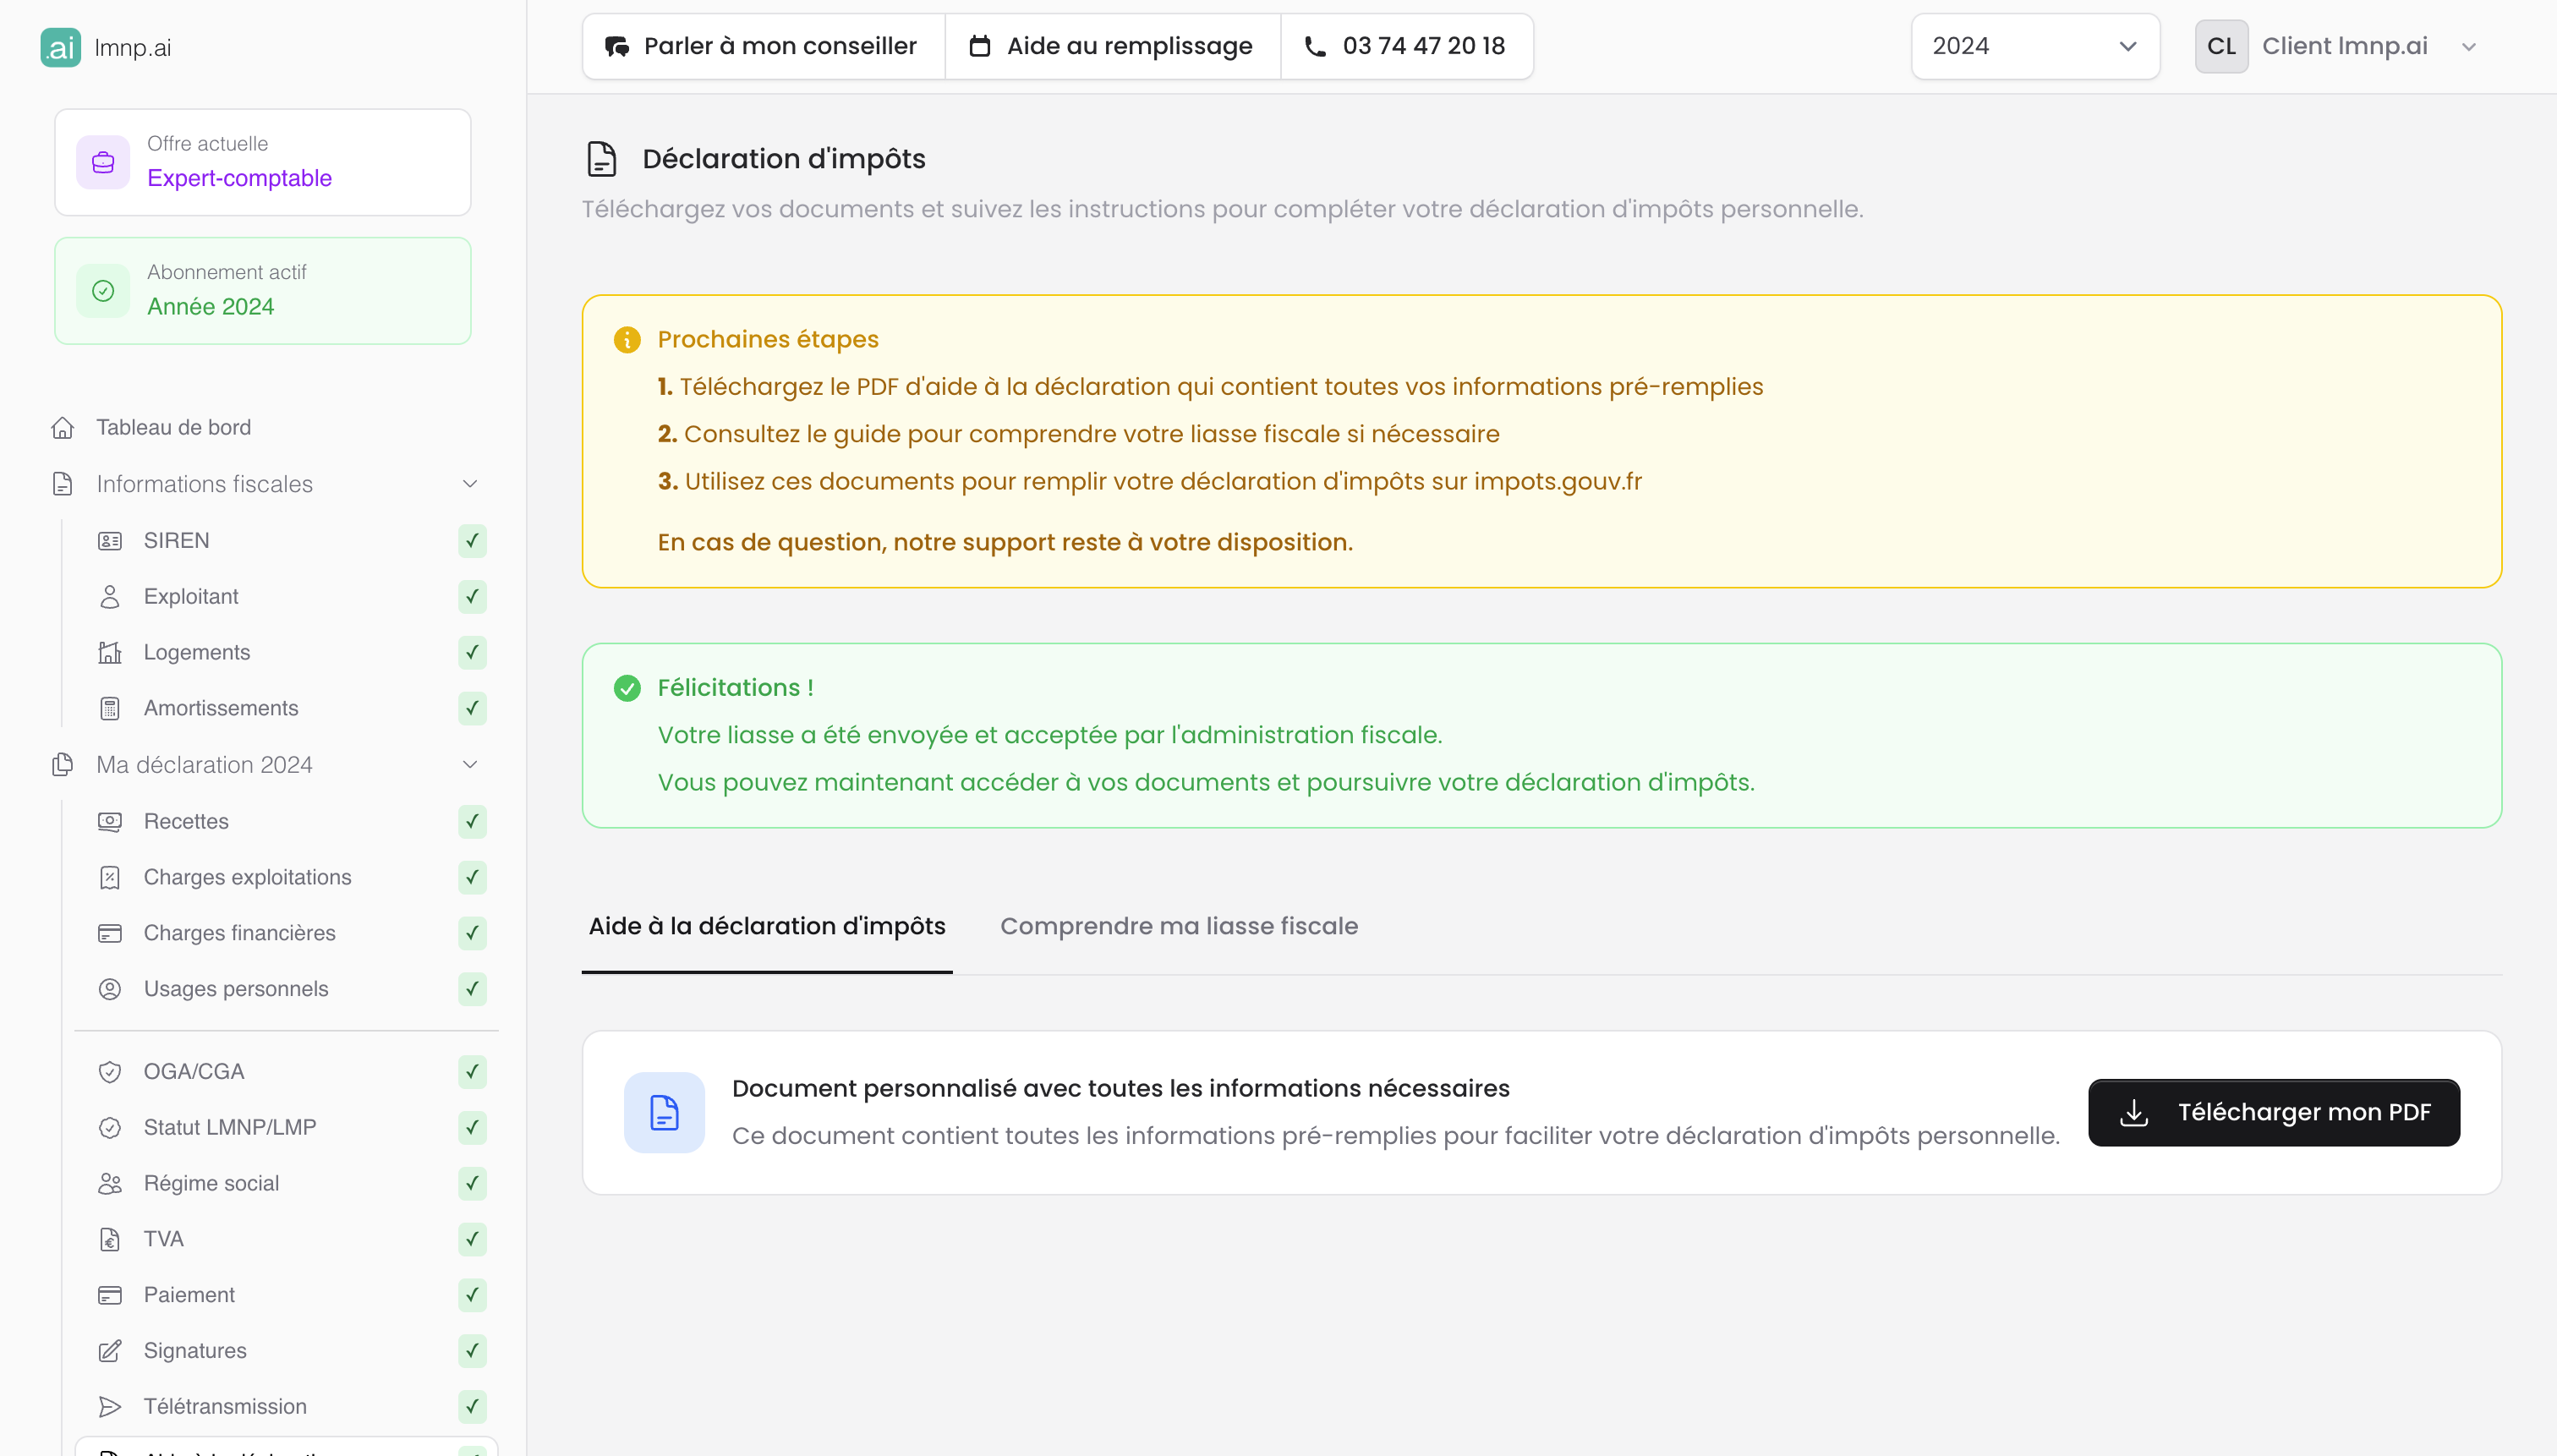Screen dimensions: 2557x1456
Task: Click the Télétransmission send icon
Action: pos(110,1407)
